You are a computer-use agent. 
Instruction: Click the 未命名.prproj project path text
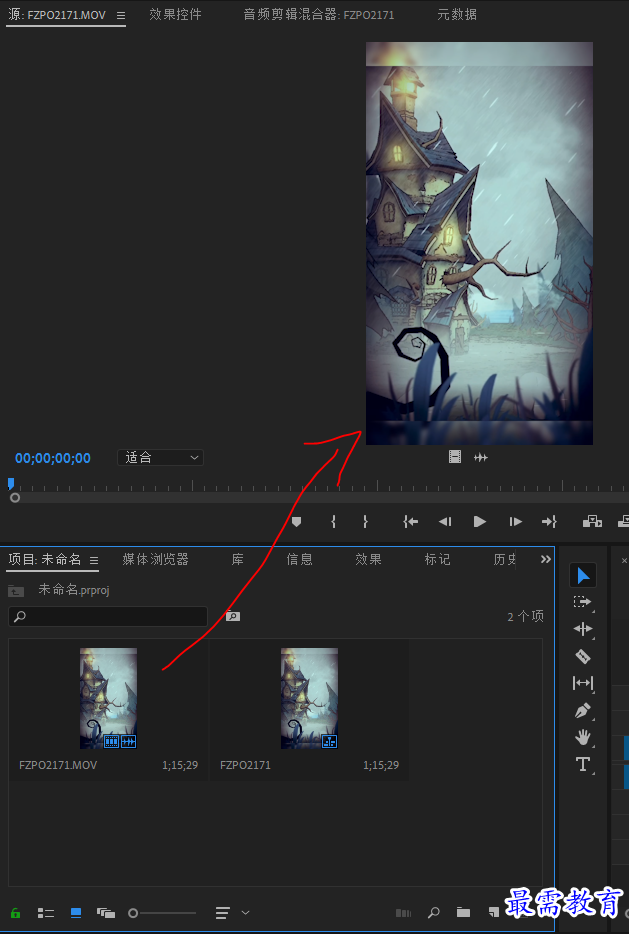pos(74,590)
